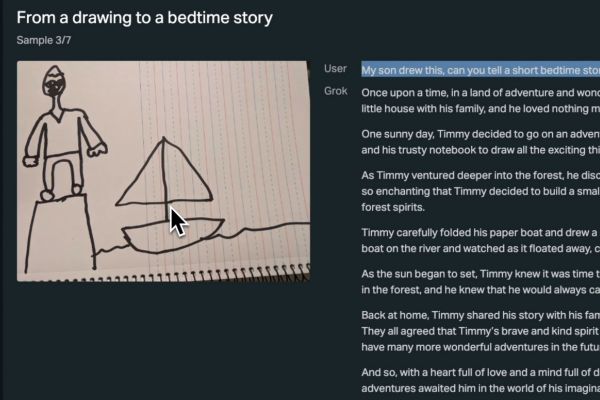Click the "Grok" speaker label
The image size is (600, 400).
[x=336, y=91]
